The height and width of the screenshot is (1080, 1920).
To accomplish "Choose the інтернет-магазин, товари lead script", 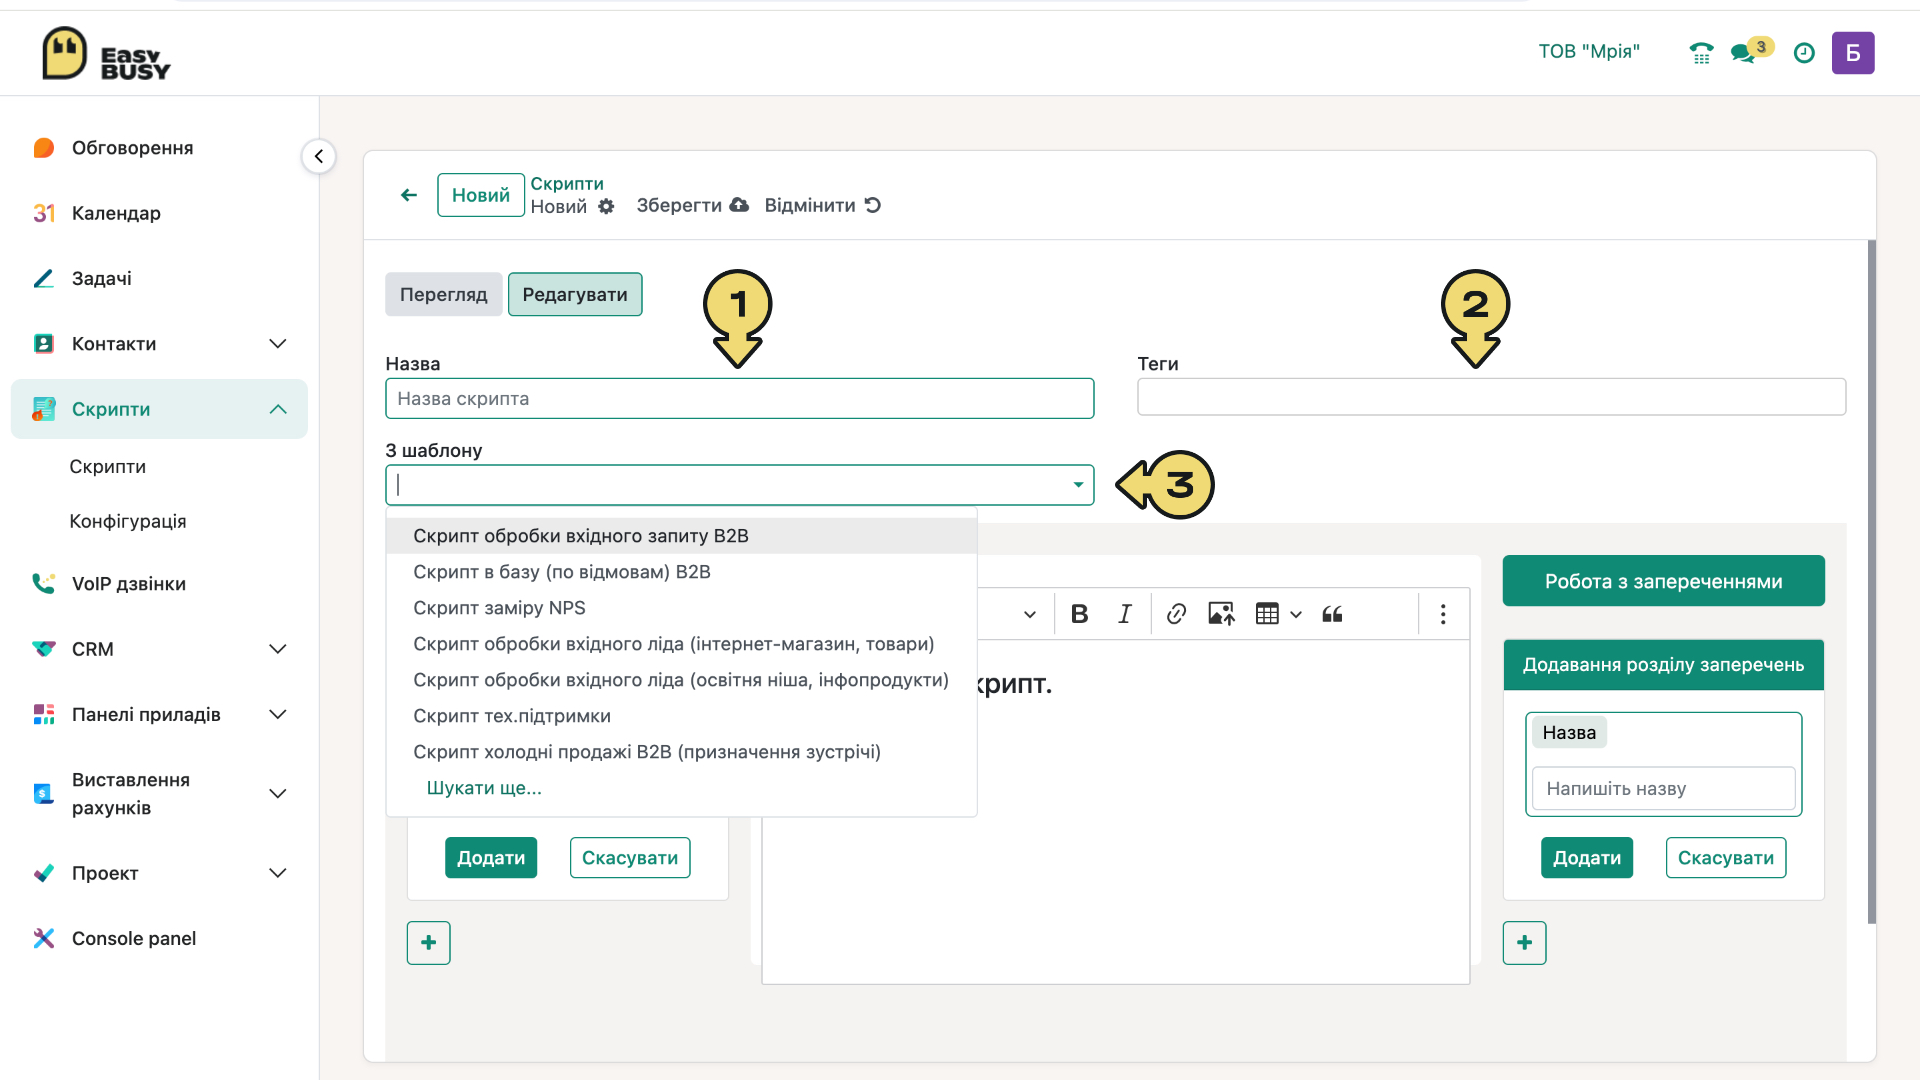I will 682,644.
